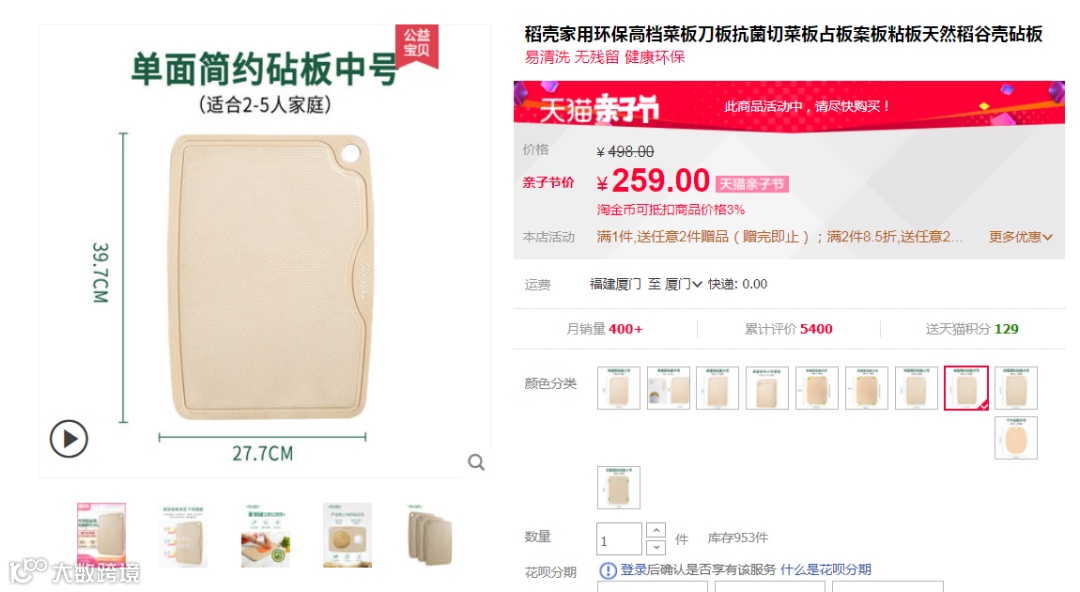Screen dimensions: 1080x592
Task: Decrease quantity with the down arrow
Action: tap(656, 547)
